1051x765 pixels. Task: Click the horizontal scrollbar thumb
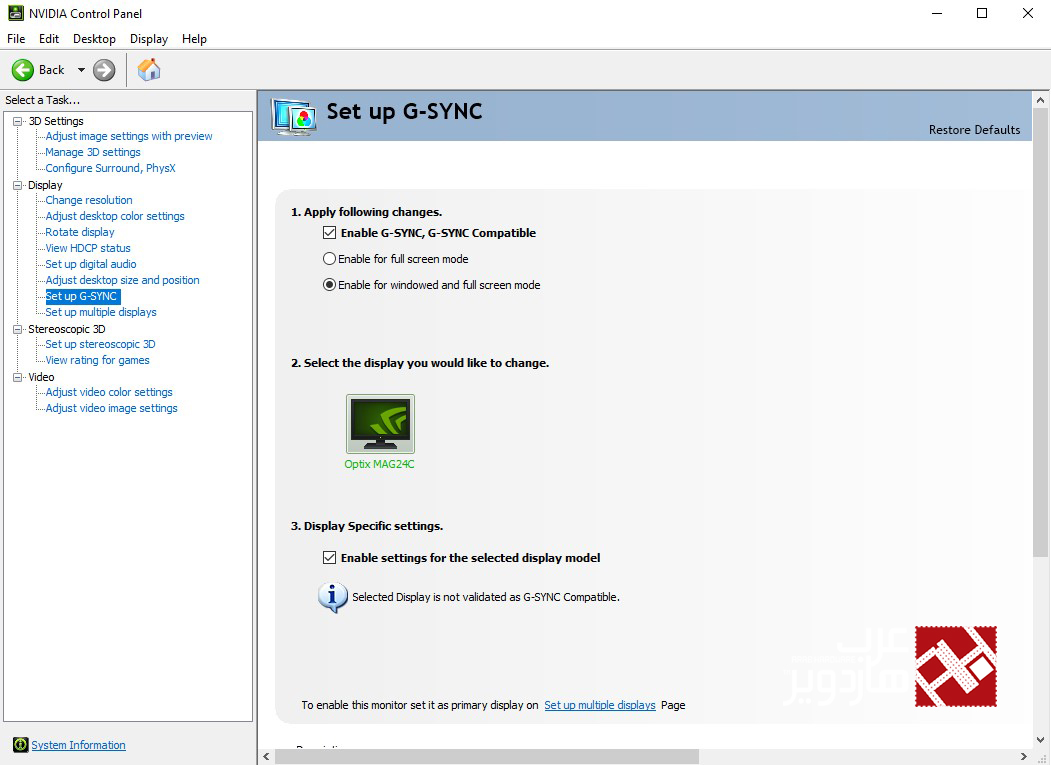(487, 757)
